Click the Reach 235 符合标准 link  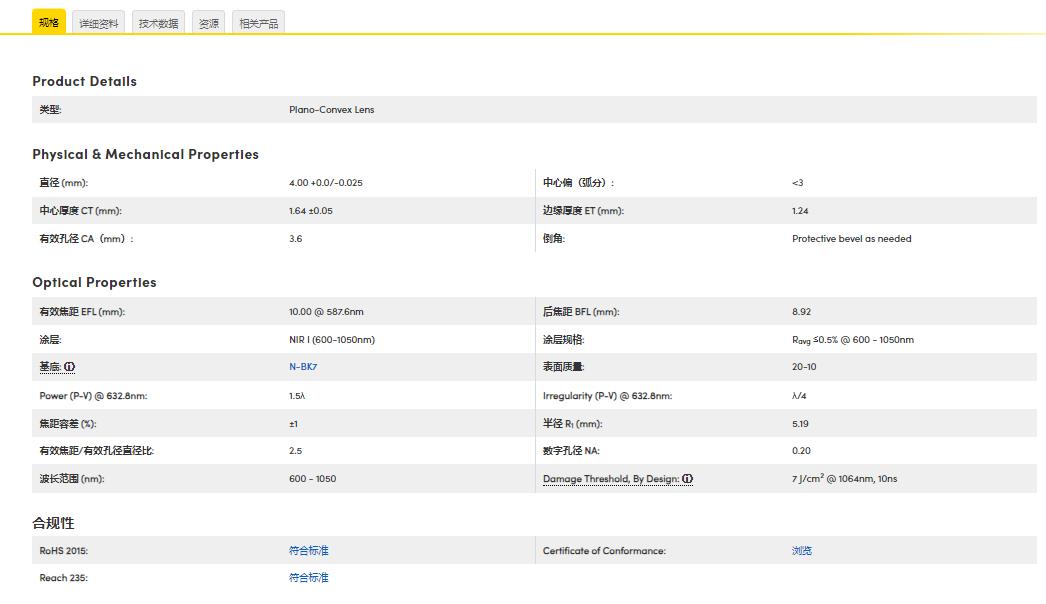pyautogui.click(x=308, y=578)
